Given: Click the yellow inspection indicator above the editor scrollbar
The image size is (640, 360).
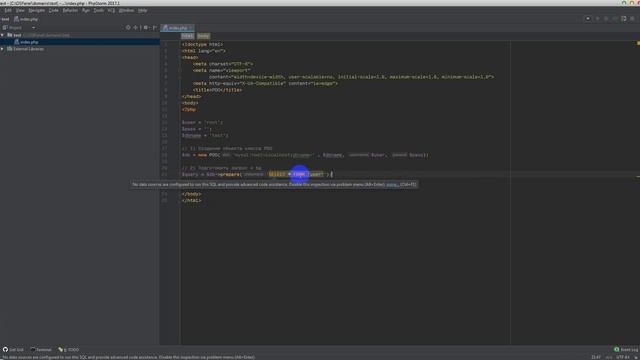Looking at the screenshot, I should (x=638, y=43).
